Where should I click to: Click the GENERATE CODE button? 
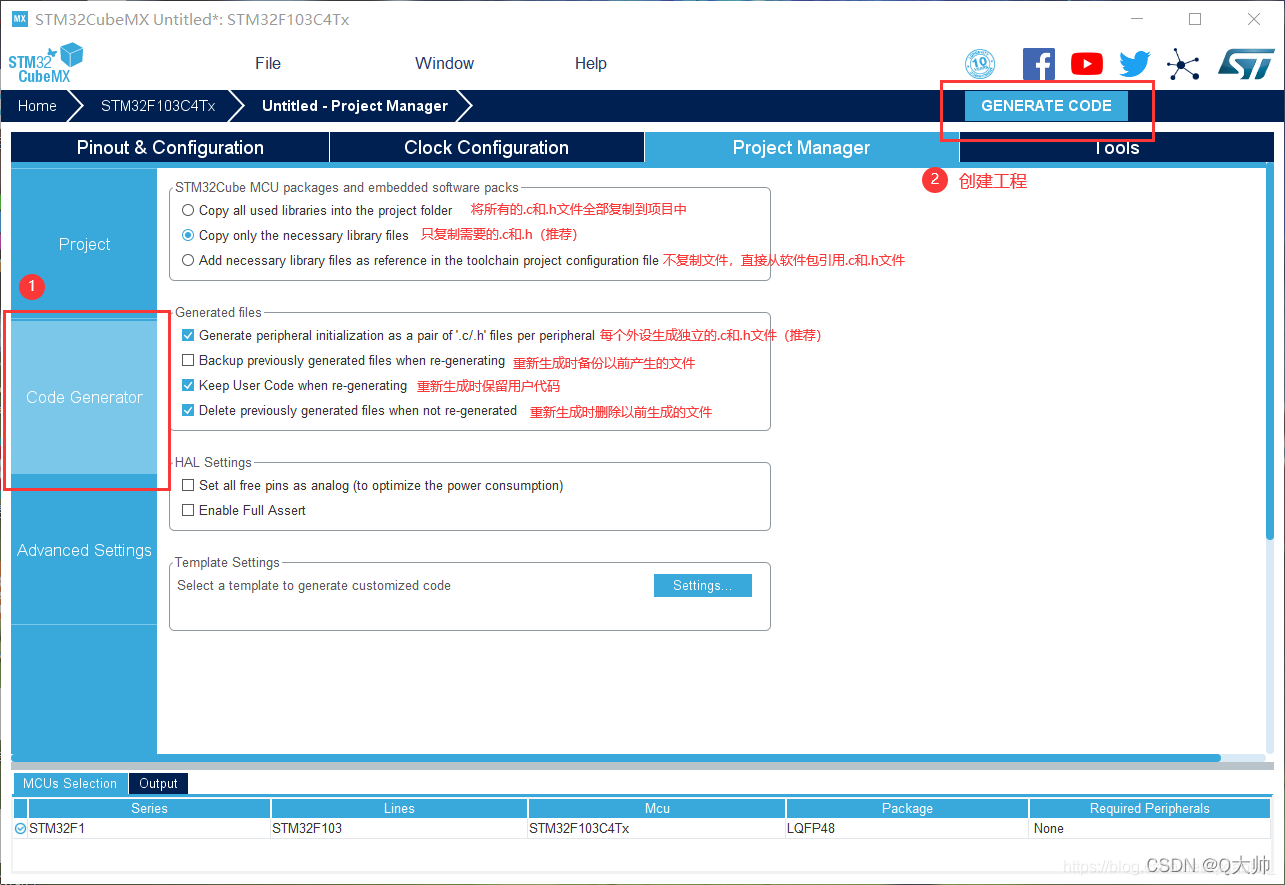(x=1046, y=105)
